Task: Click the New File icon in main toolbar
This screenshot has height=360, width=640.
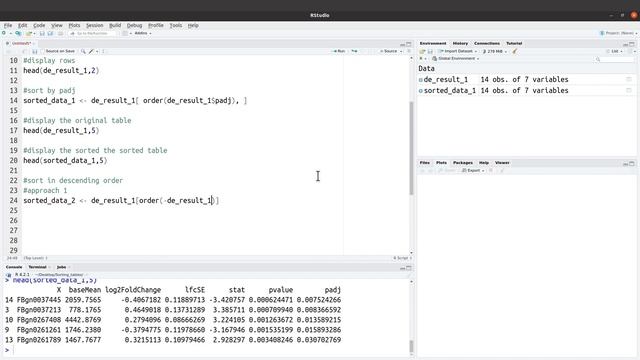Action: [x=4, y=33]
